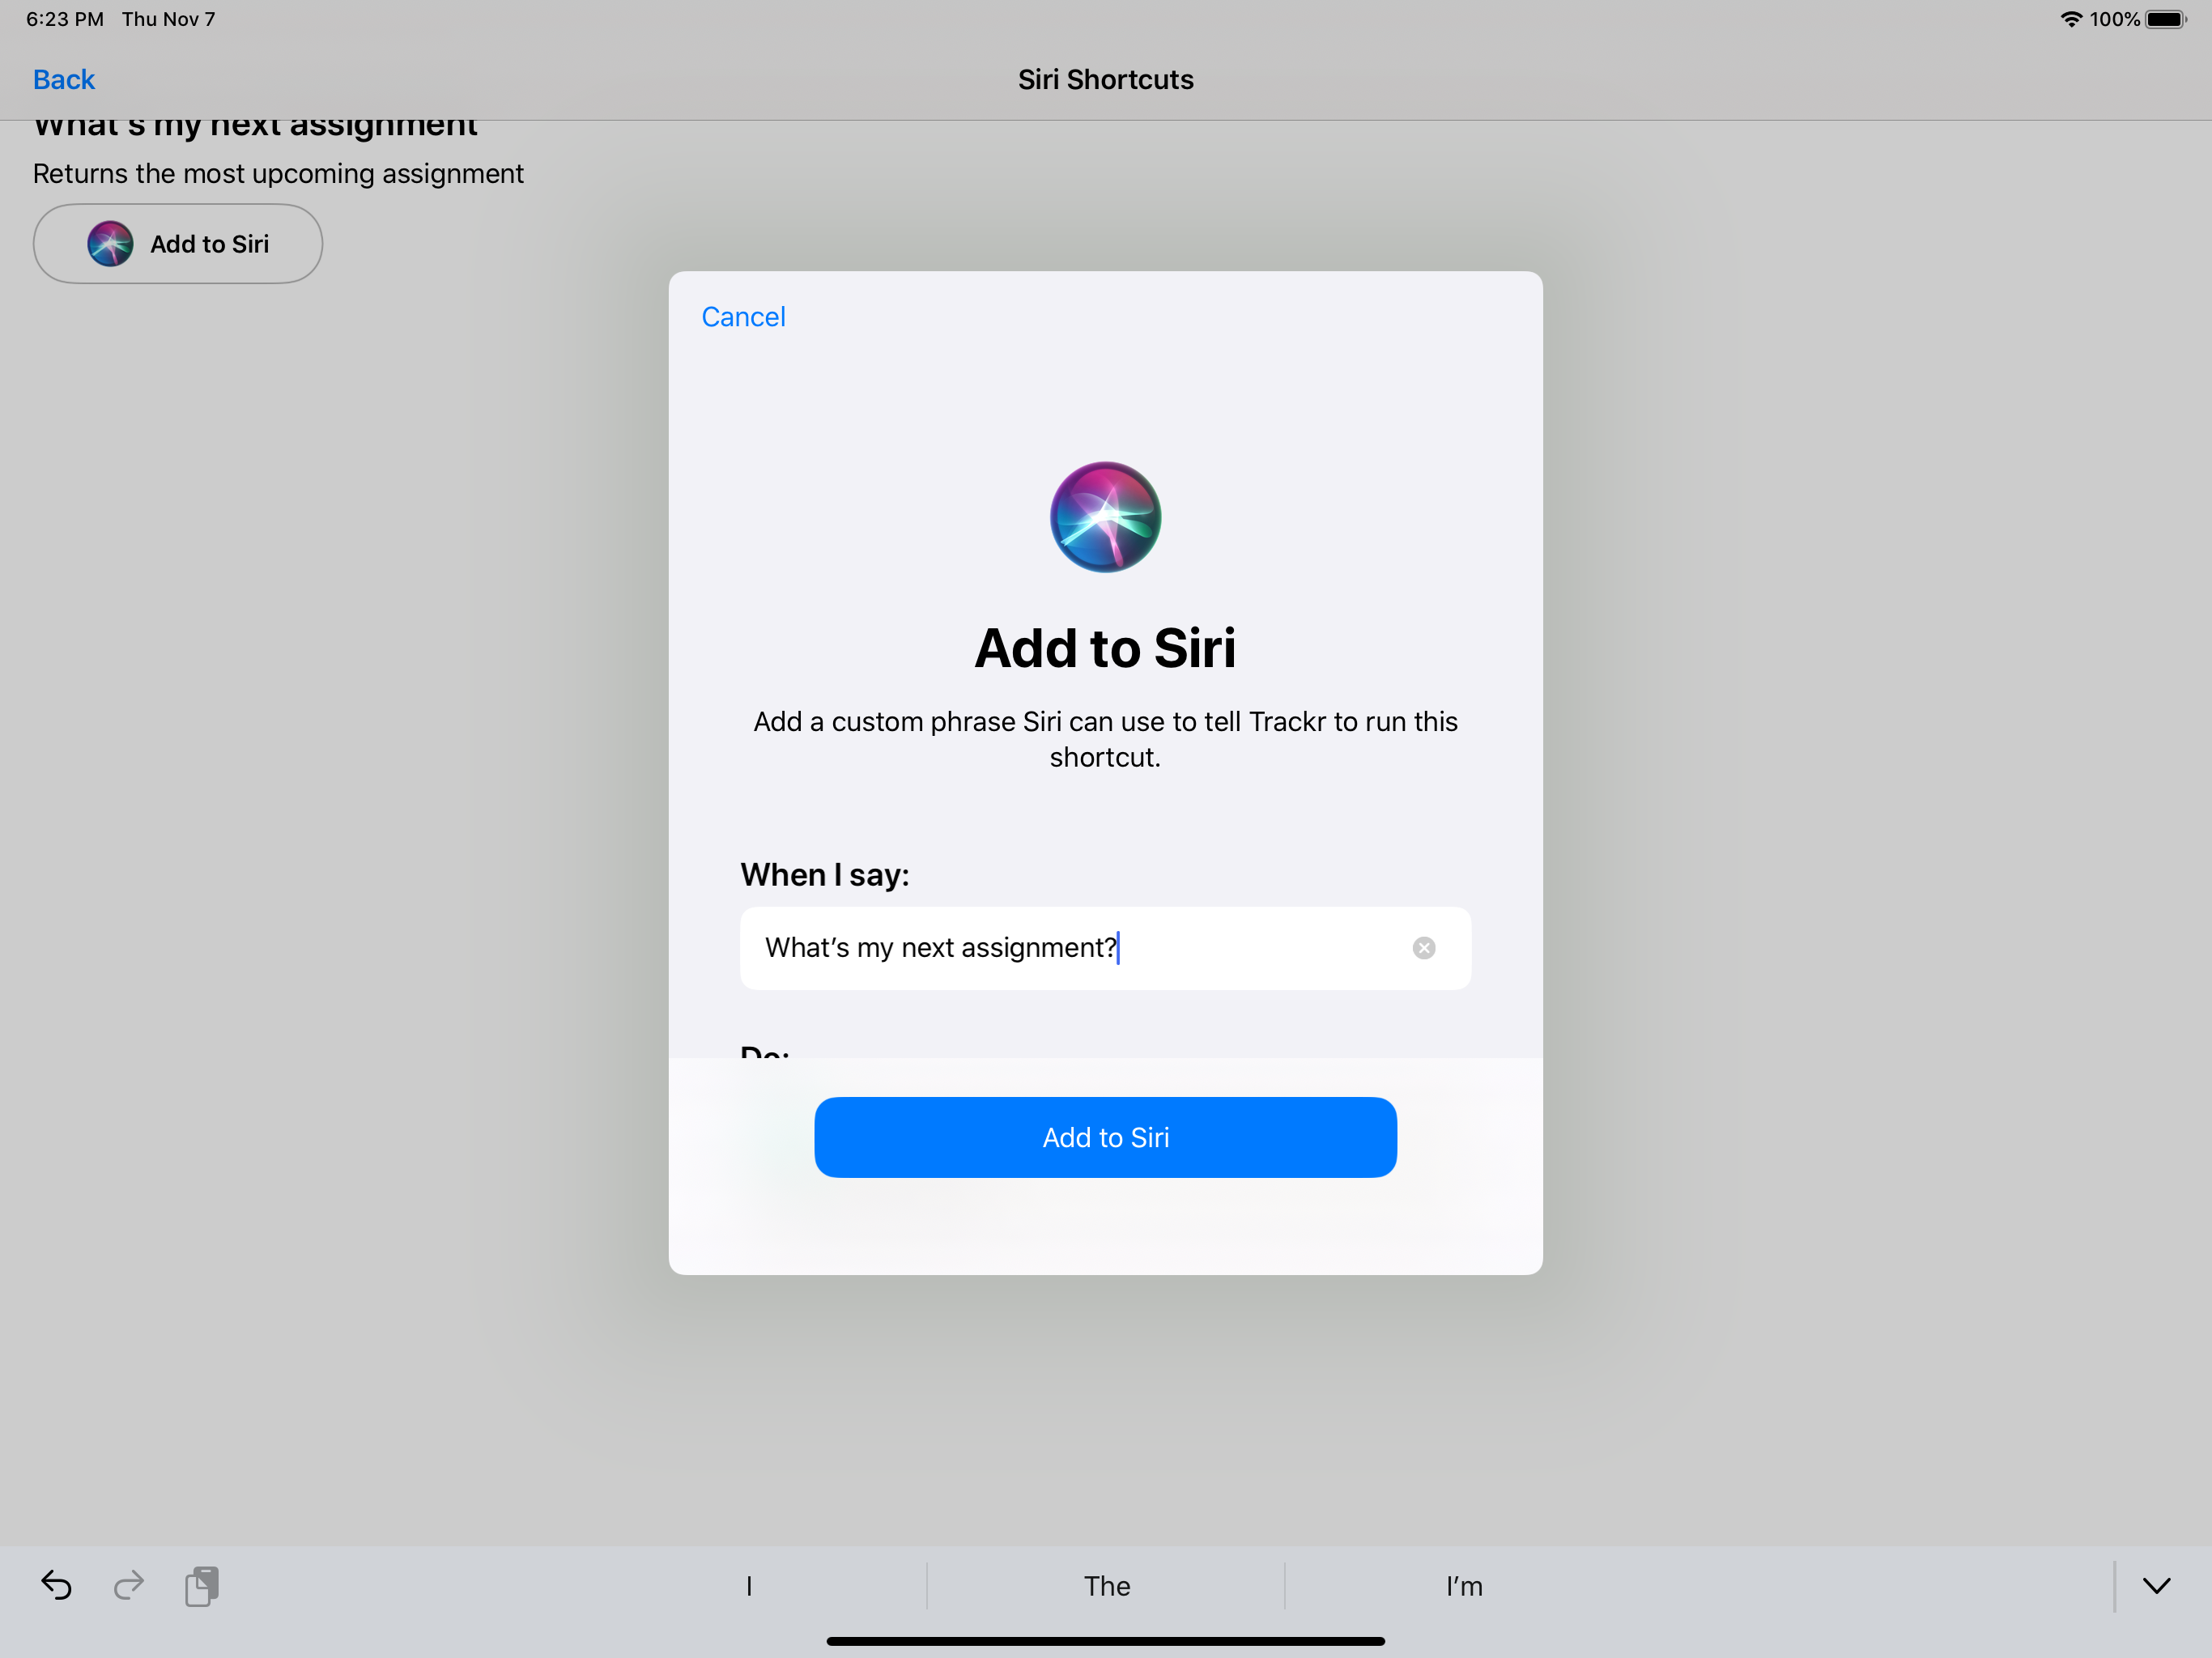The width and height of the screenshot is (2212, 1658).
Task: Tap background Add to Siri pill button
Action: [x=178, y=244]
